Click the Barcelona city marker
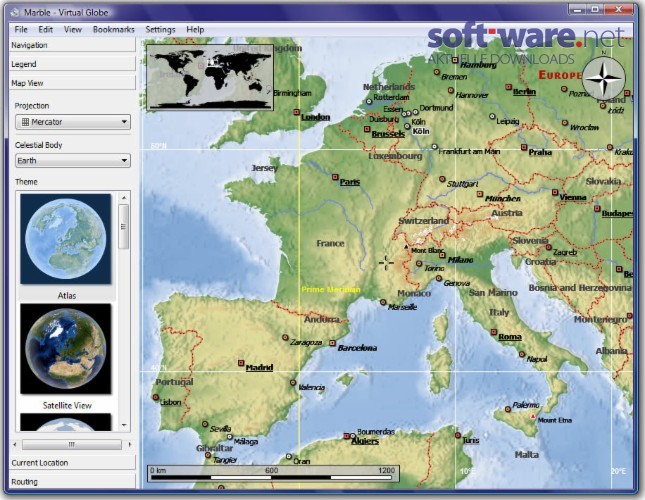 pos(332,343)
